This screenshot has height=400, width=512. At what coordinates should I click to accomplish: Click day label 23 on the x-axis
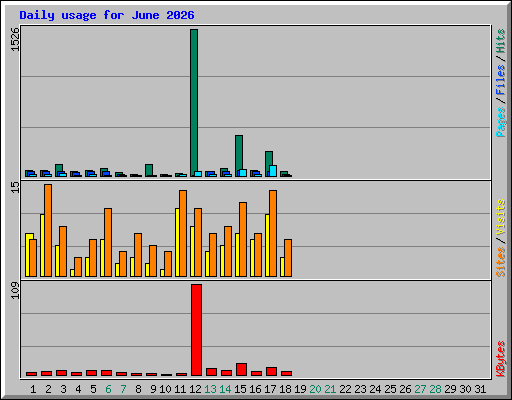(x=360, y=389)
